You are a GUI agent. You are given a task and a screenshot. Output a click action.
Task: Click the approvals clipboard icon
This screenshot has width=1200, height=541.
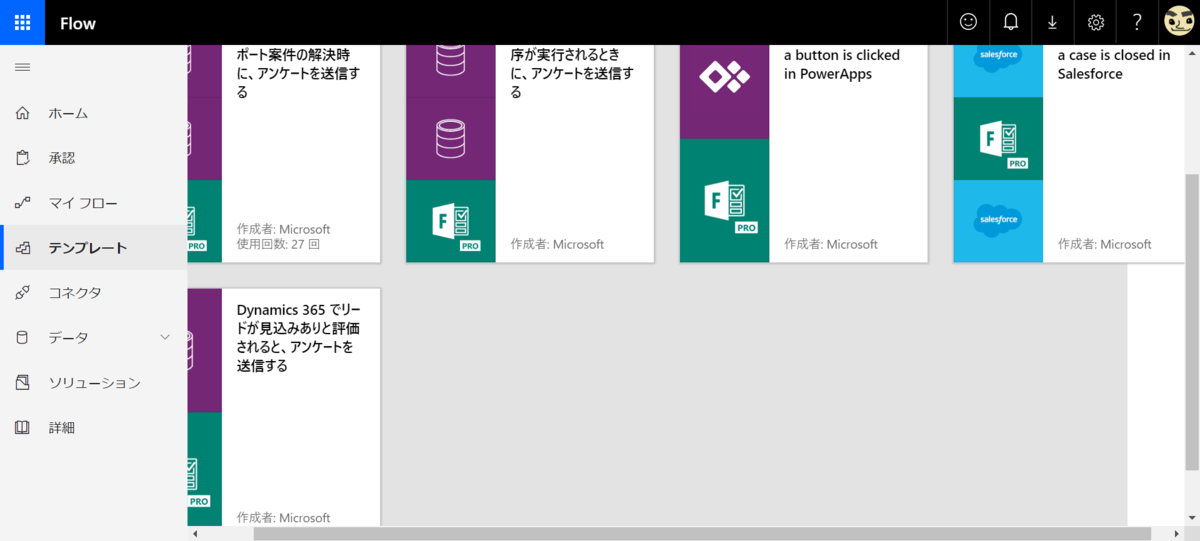(x=23, y=158)
